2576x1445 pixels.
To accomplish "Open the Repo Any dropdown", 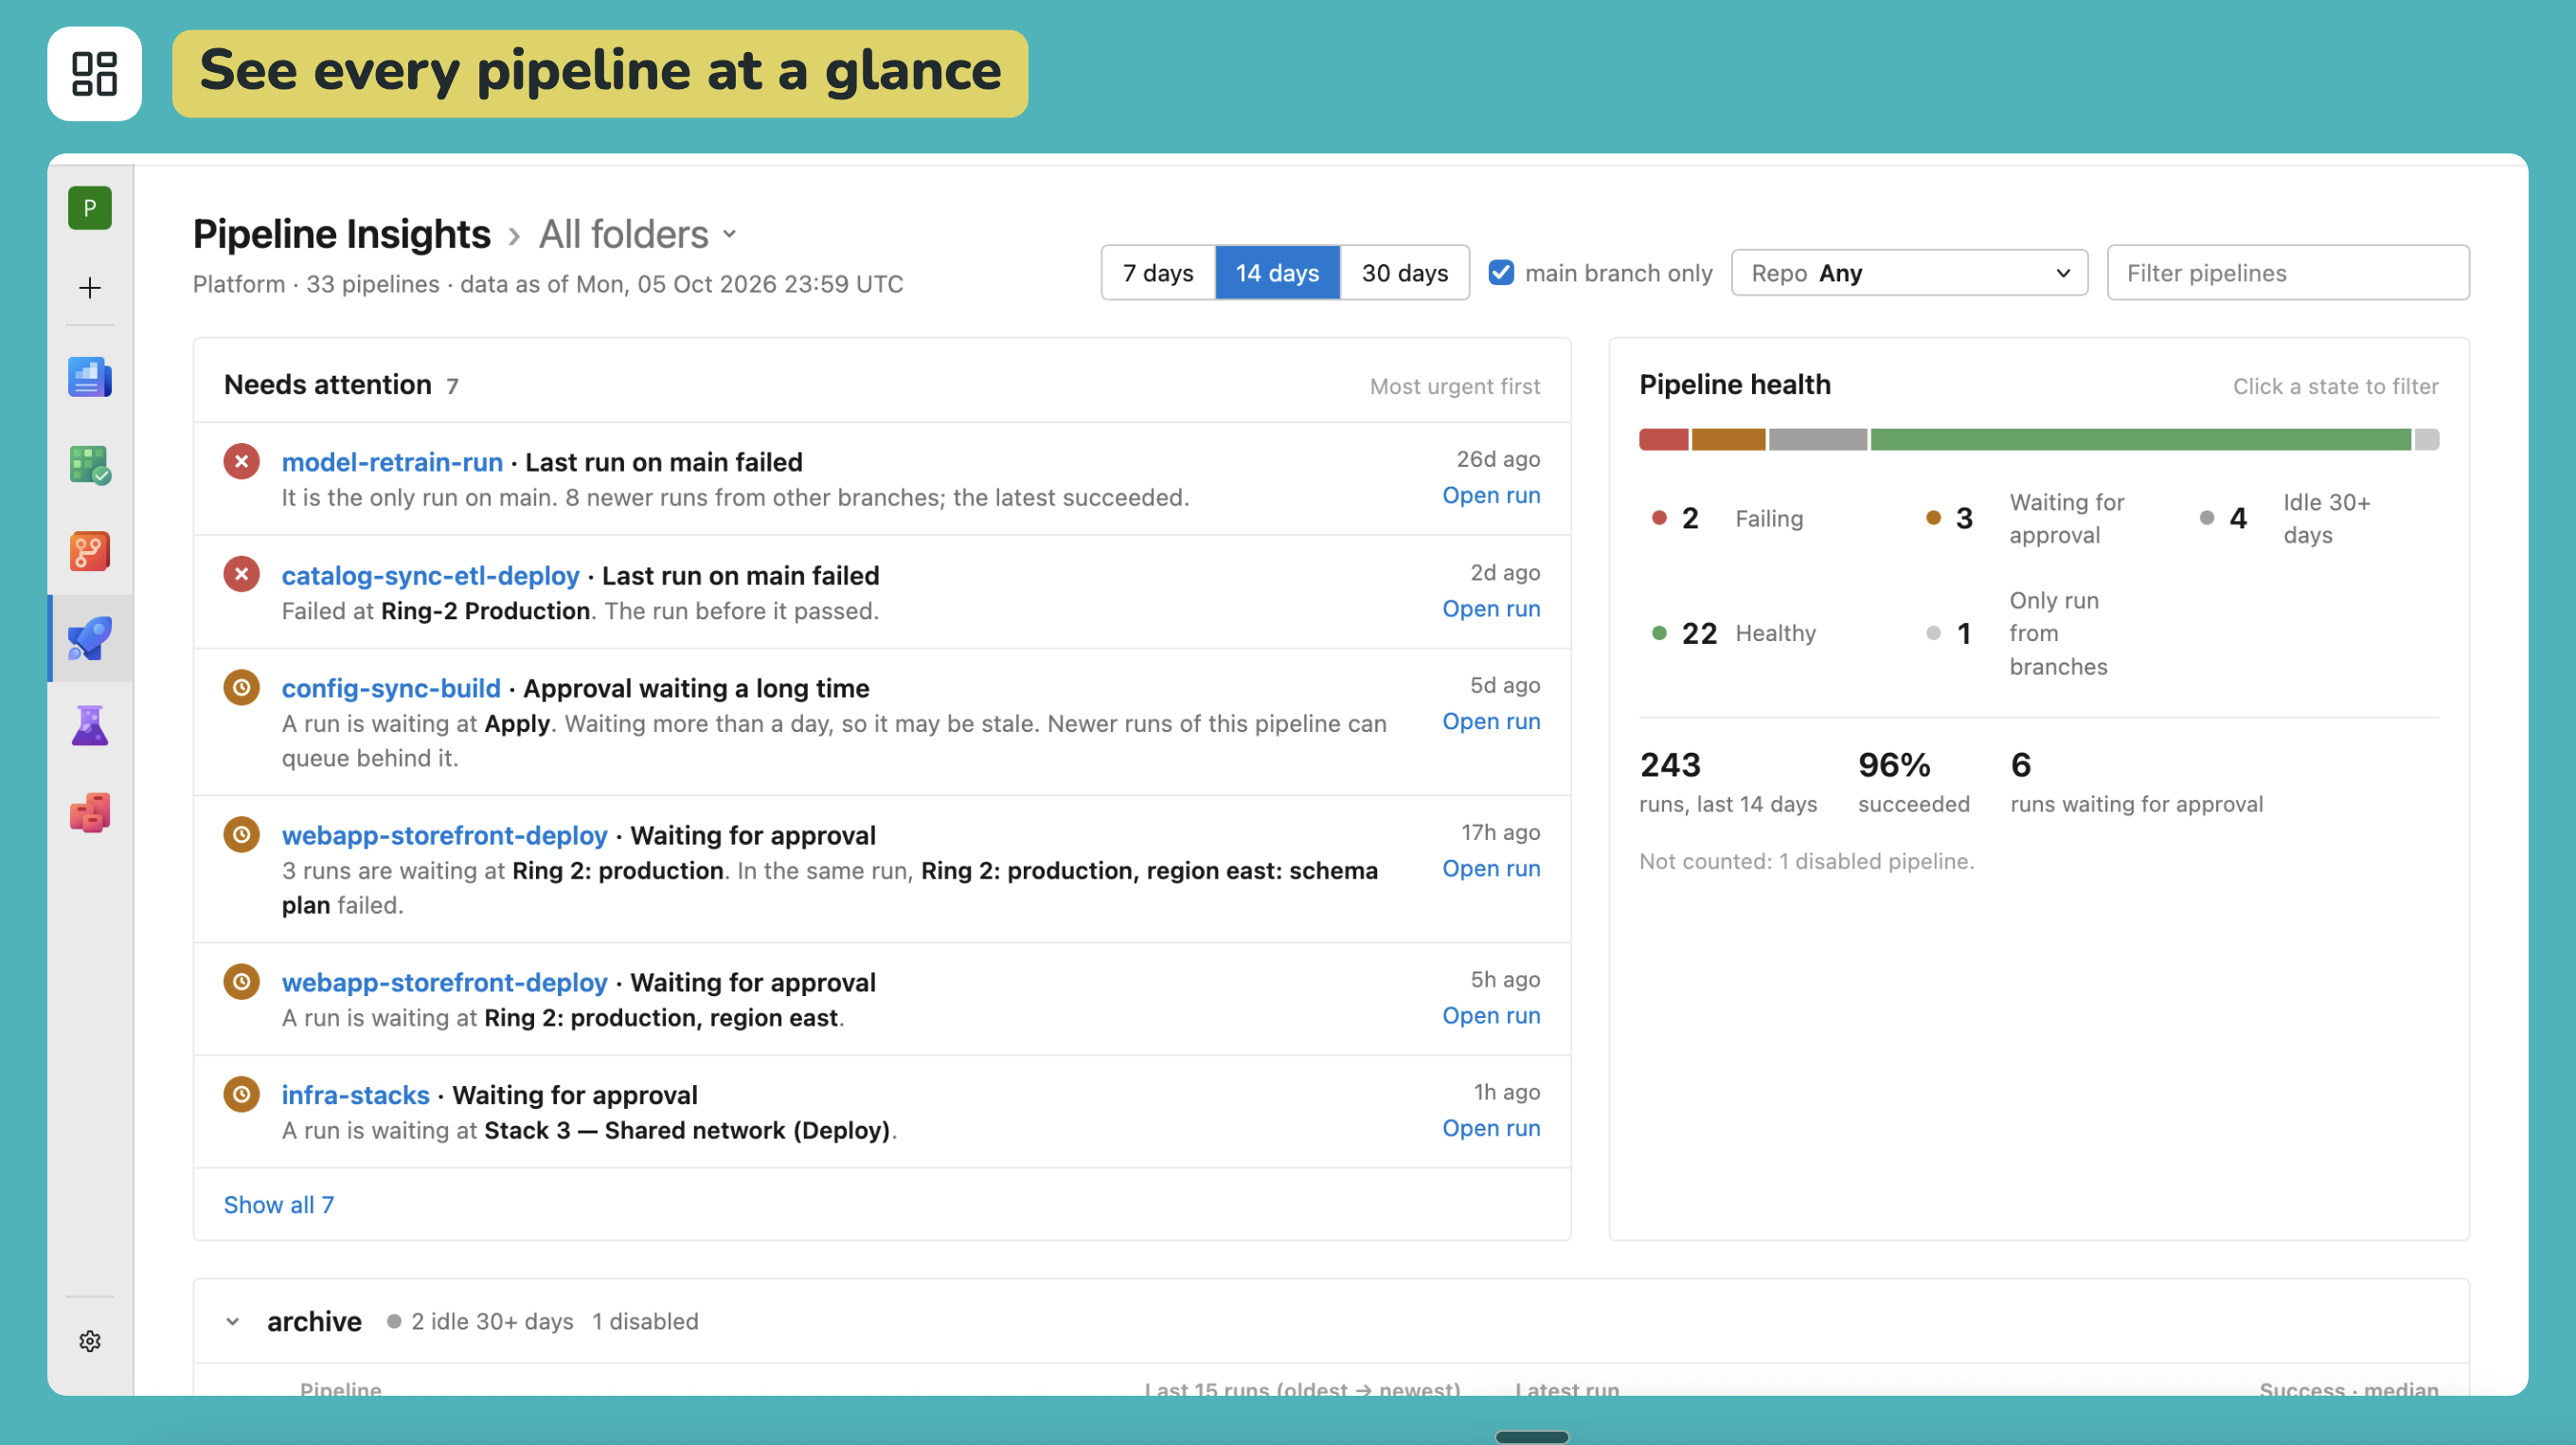I will (1909, 272).
